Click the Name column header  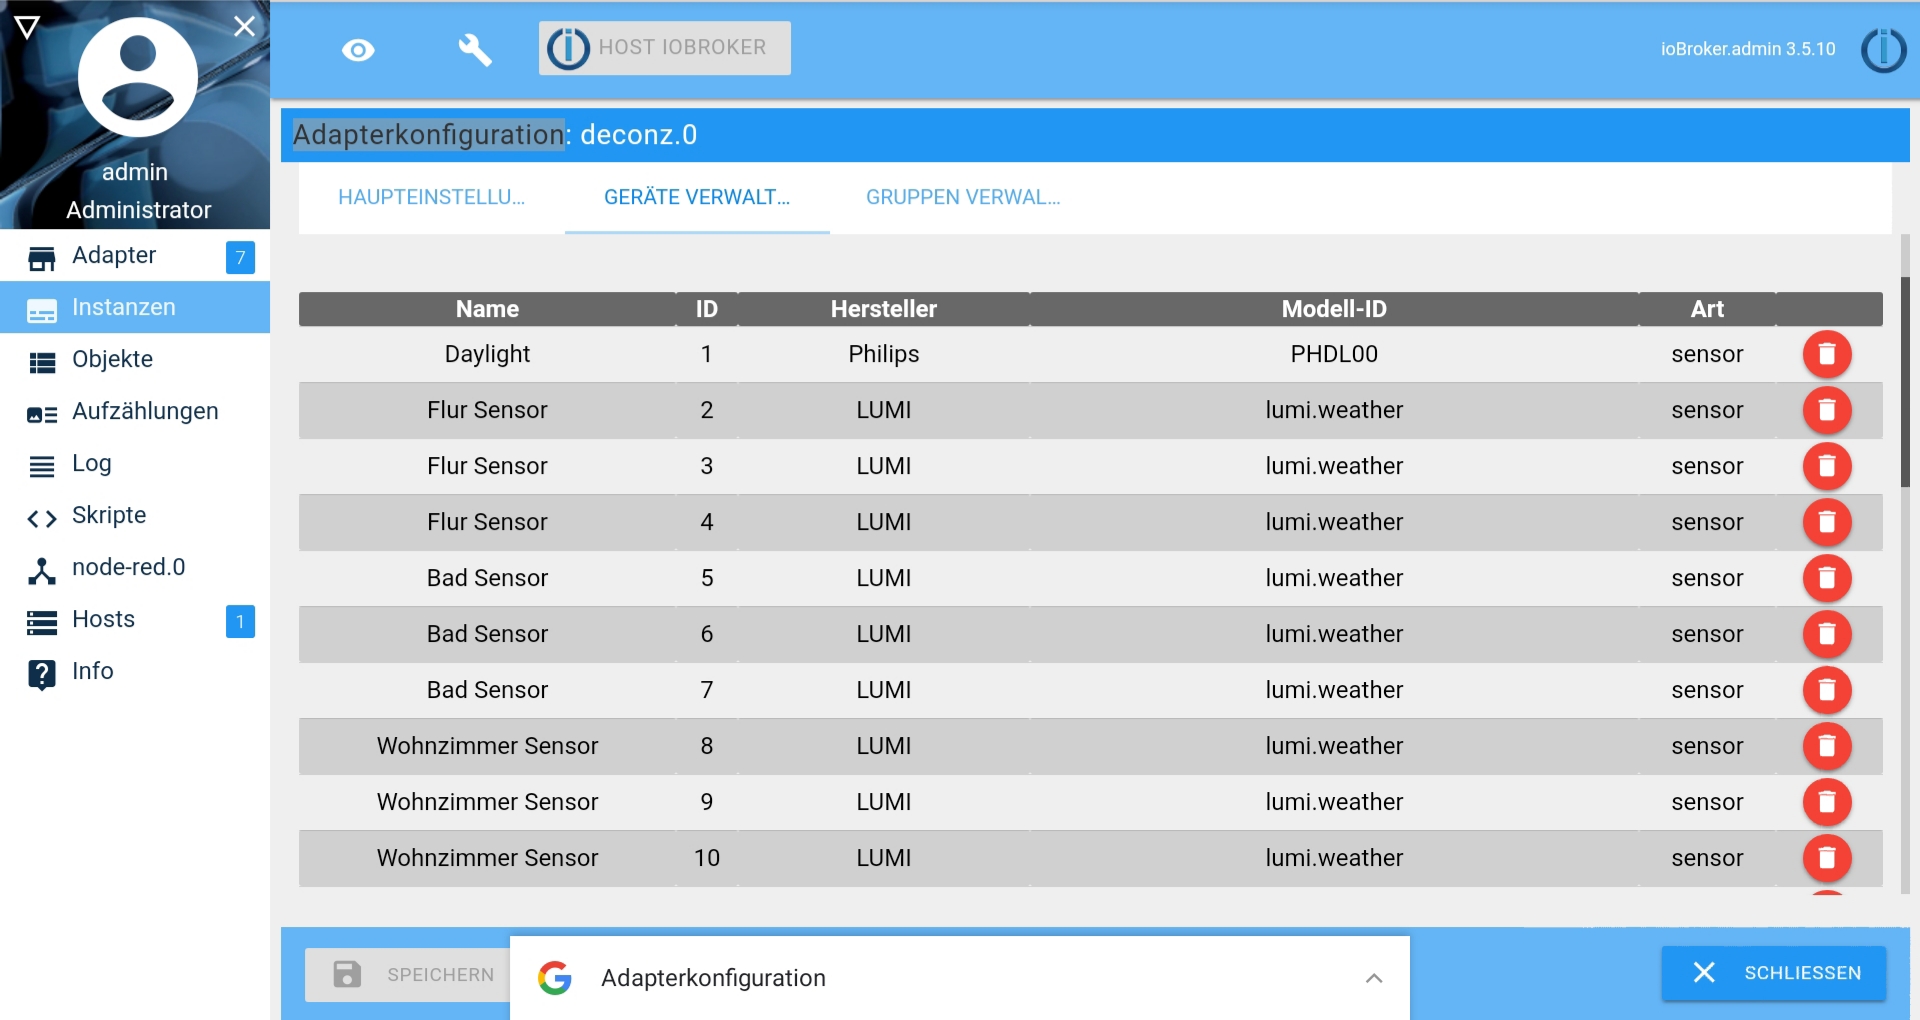[487, 309]
